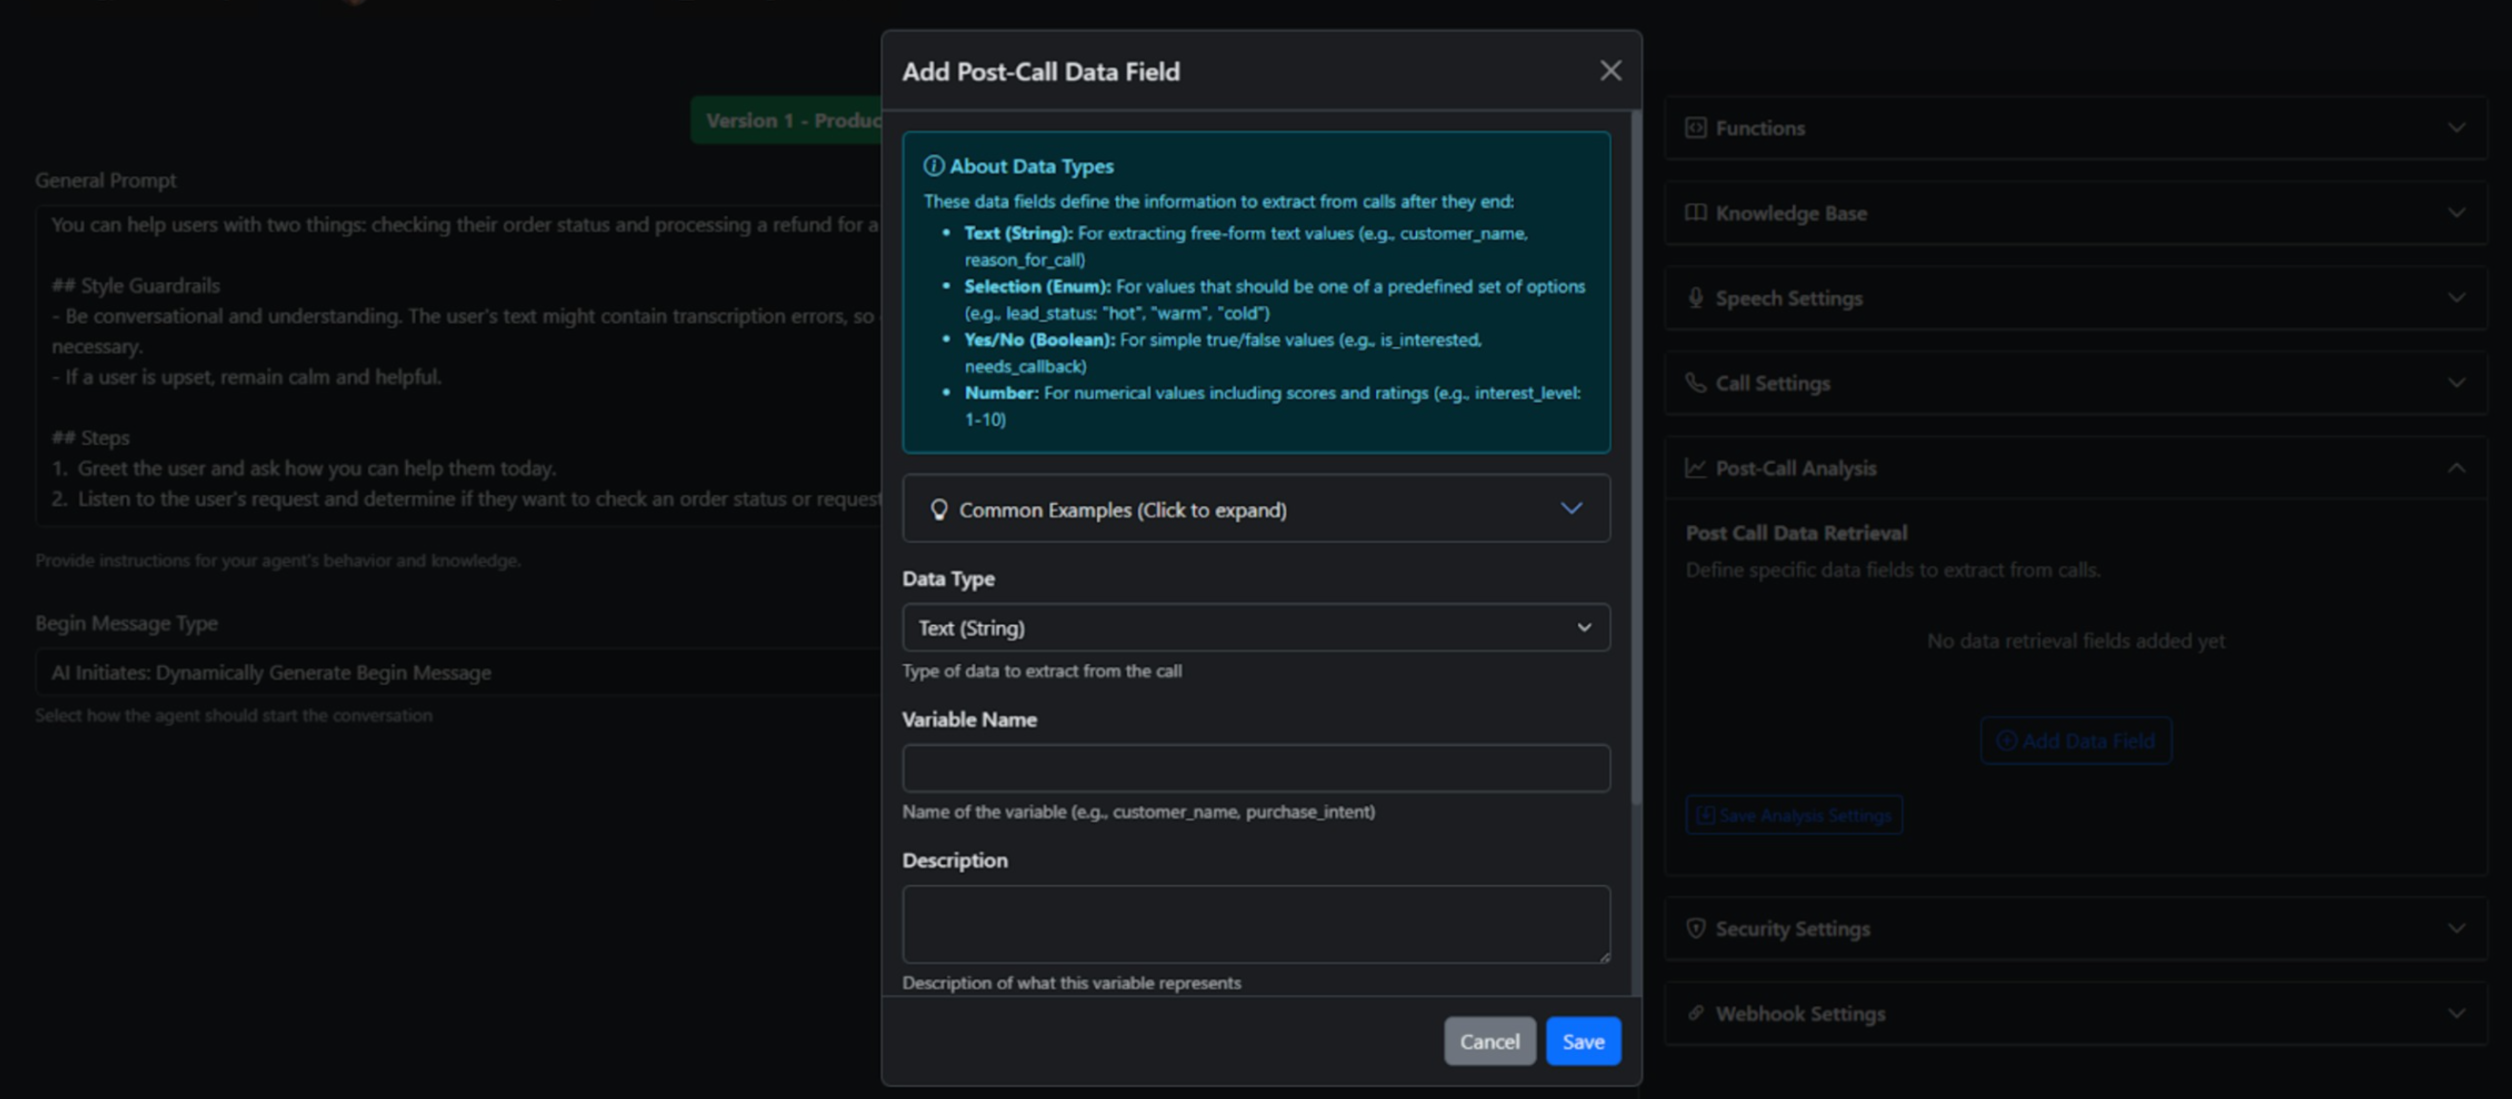Click the Add Data Field button
This screenshot has width=2512, height=1099.
2075,741
